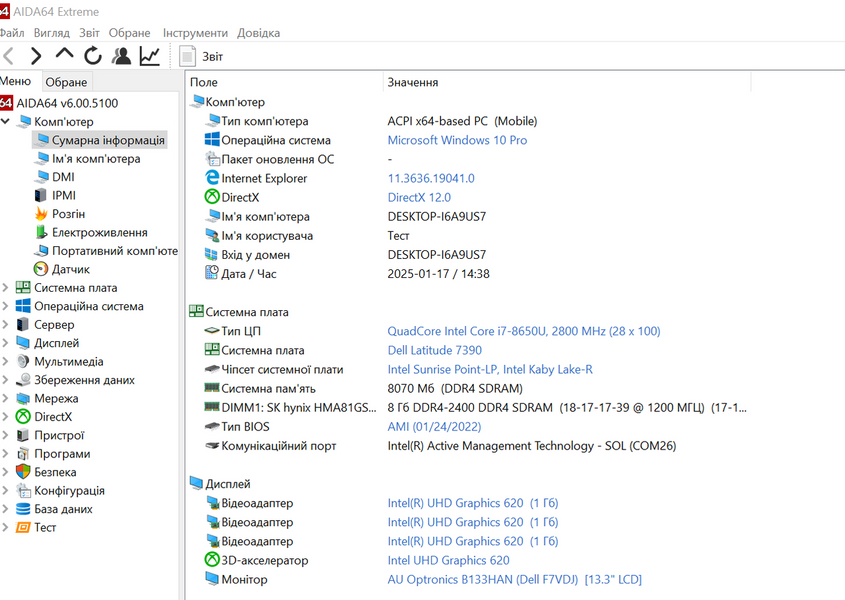Click the Пристрої devices icon
Image resolution: width=845 pixels, height=600 pixels.
[x=23, y=435]
